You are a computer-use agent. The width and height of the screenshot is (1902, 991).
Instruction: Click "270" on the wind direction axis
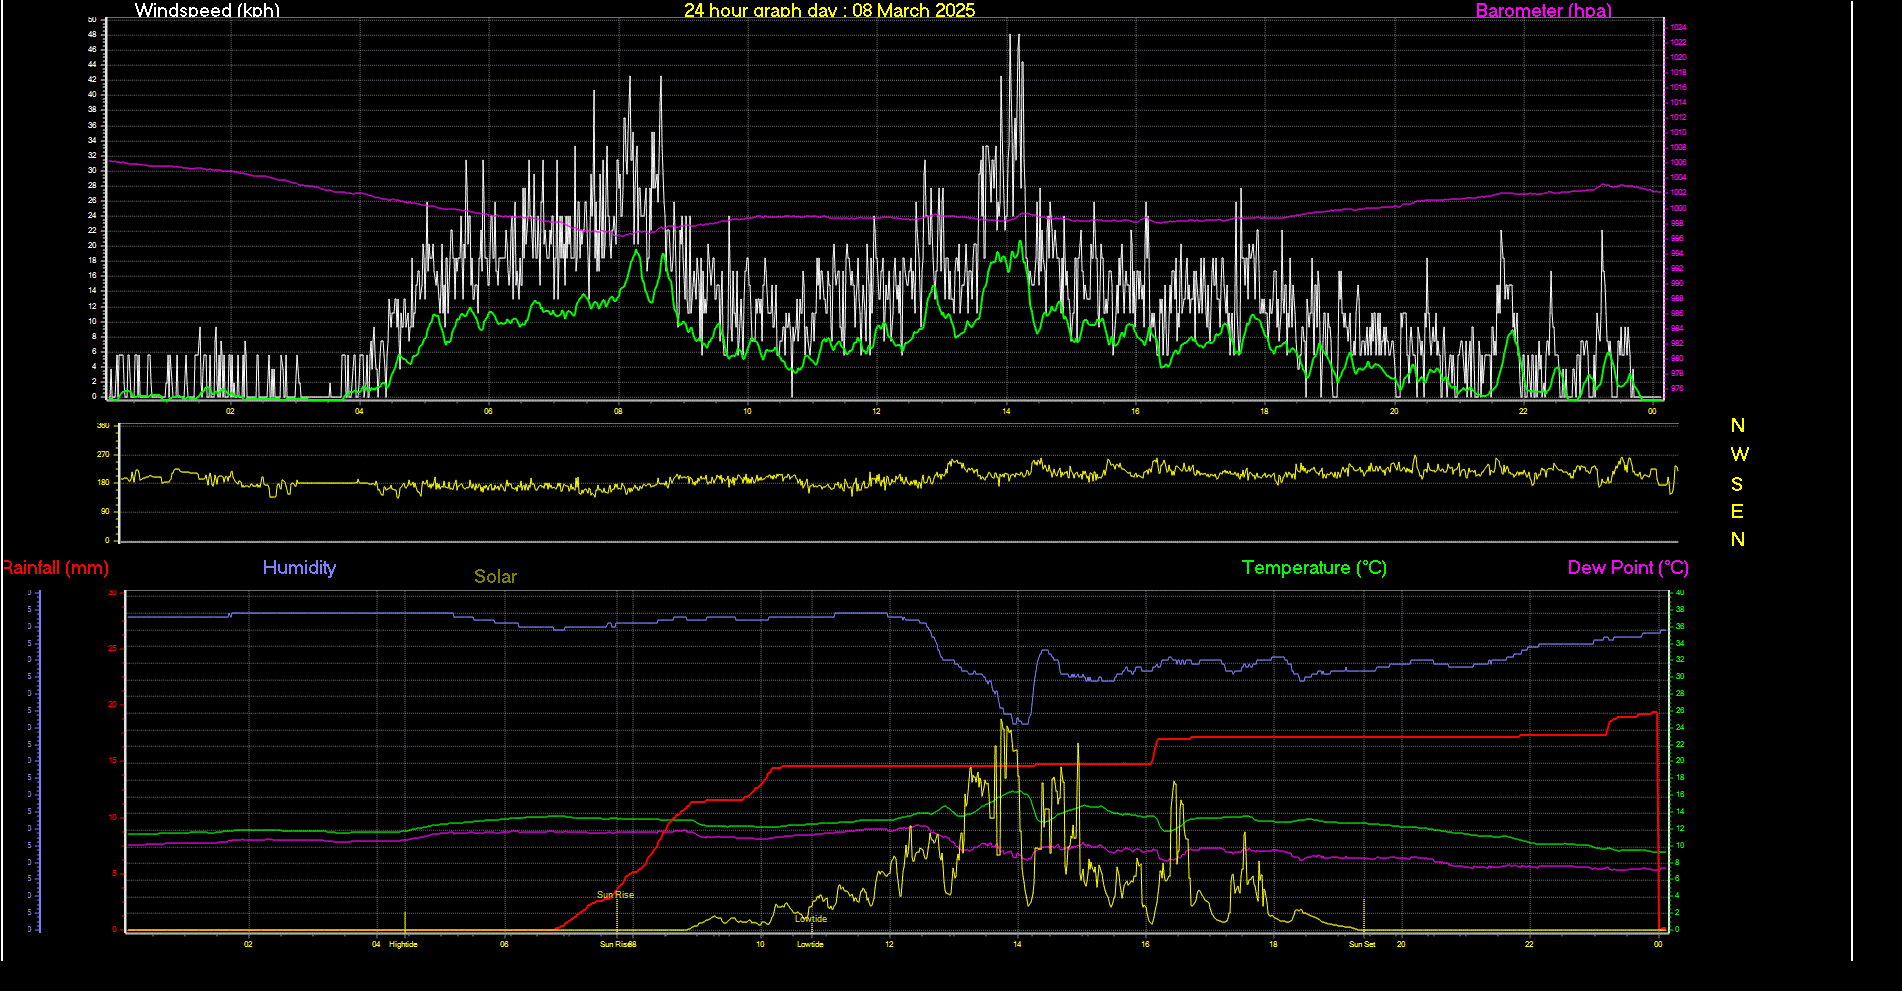click(103, 454)
